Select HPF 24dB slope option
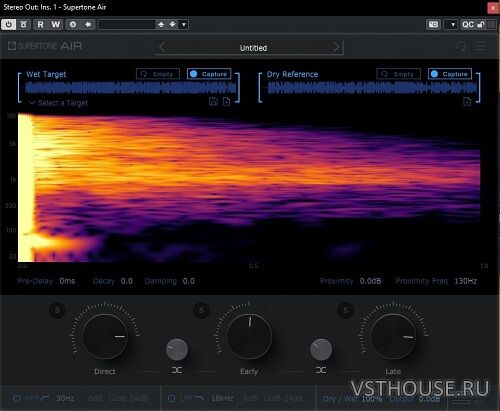 [137, 398]
